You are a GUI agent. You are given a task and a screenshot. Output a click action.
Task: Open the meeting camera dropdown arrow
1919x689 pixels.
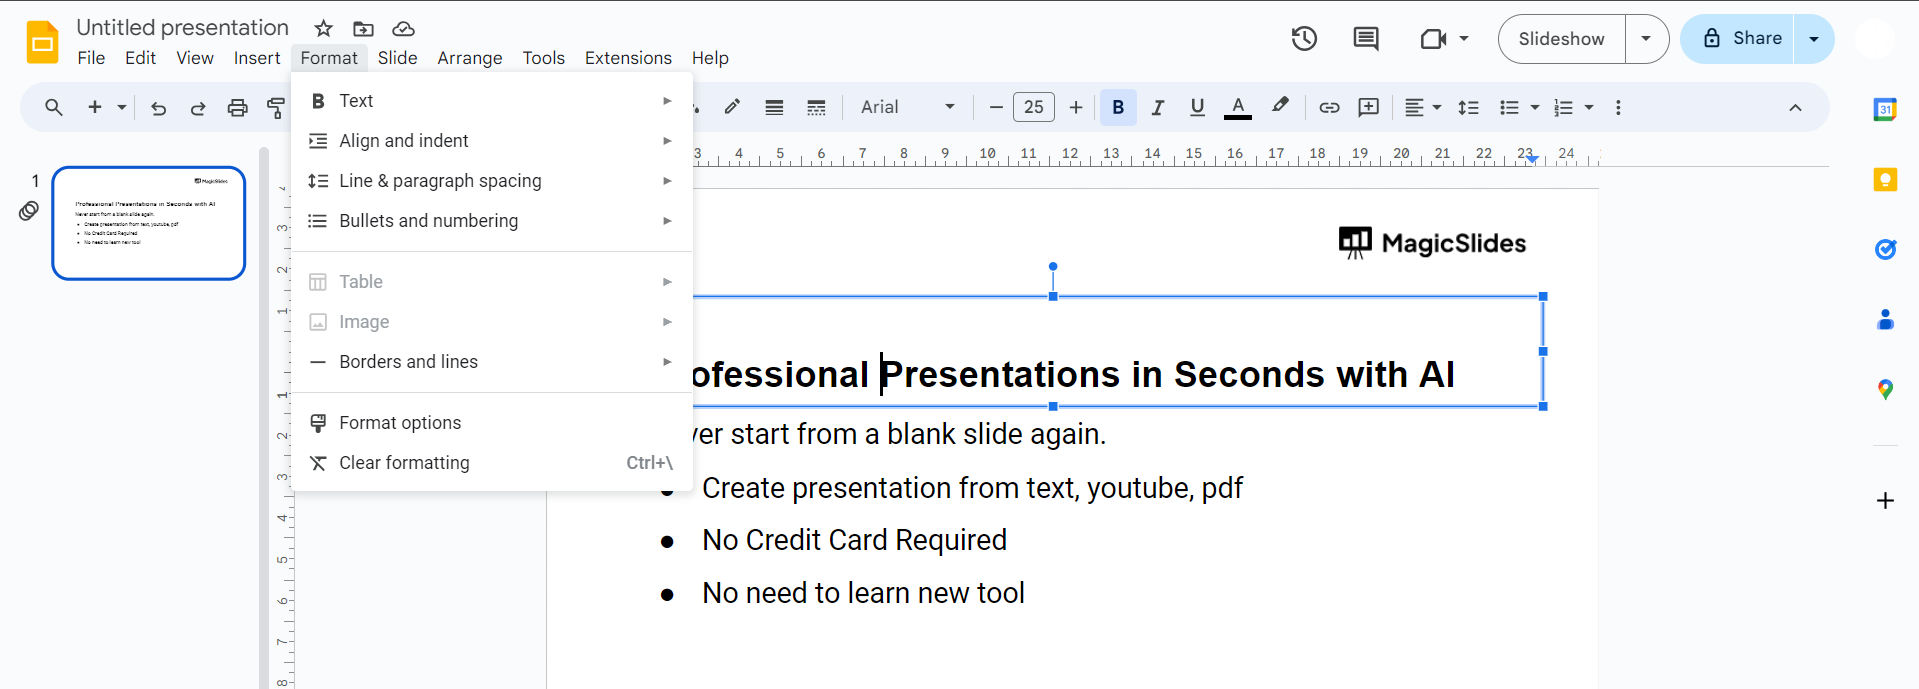click(1464, 39)
